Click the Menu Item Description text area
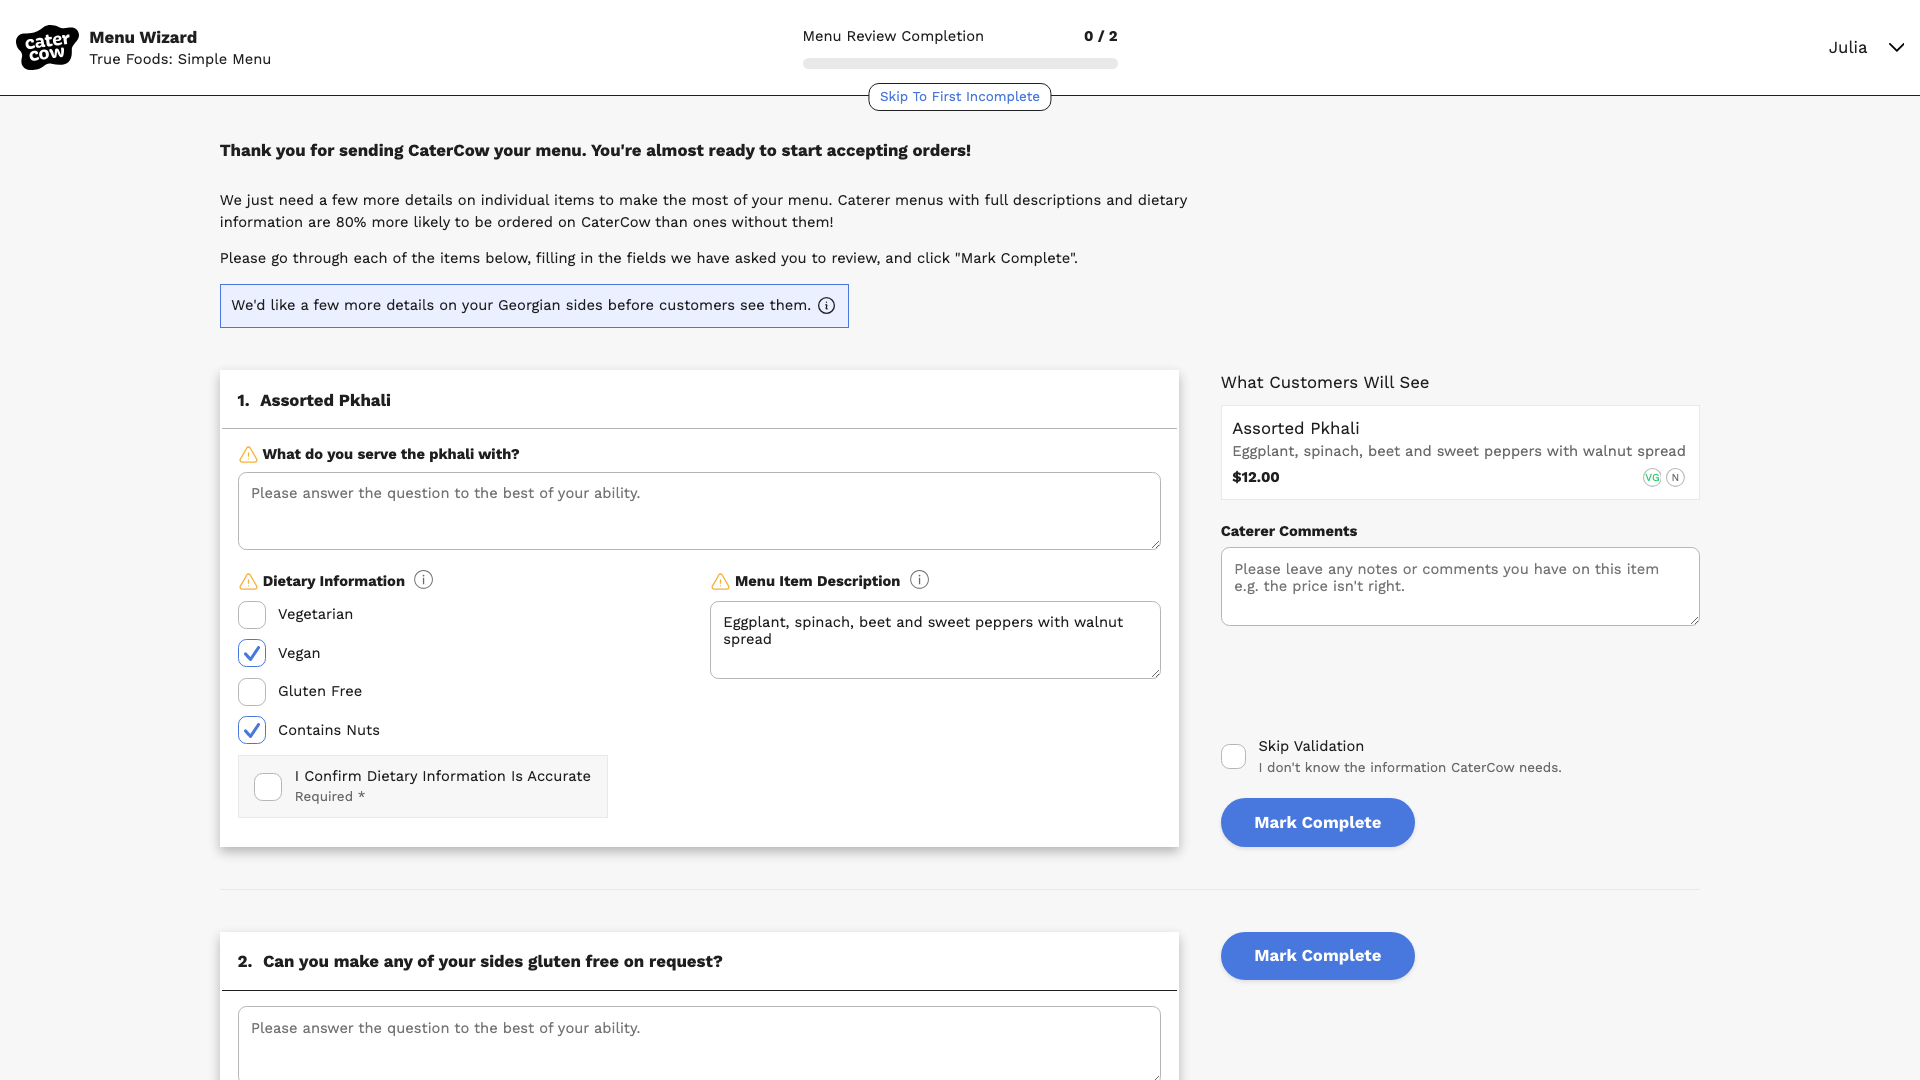This screenshot has width=1920, height=1080. click(x=935, y=640)
